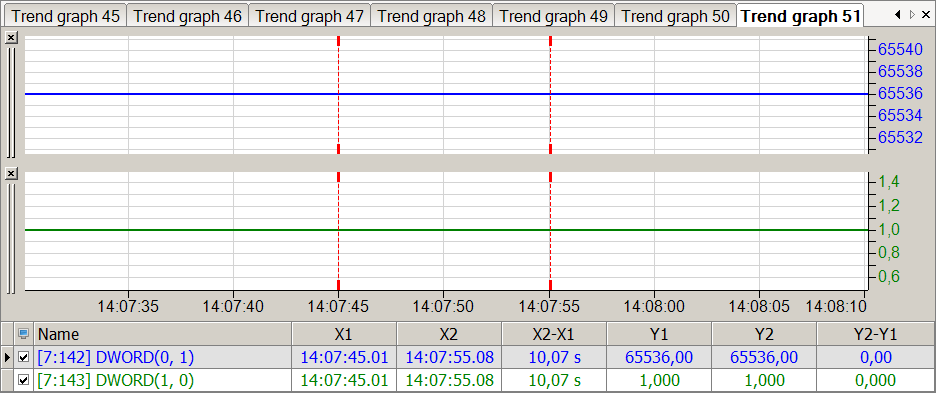The height and width of the screenshot is (393, 936).
Task: Click the monitor icon in table header
Action: coord(24,334)
